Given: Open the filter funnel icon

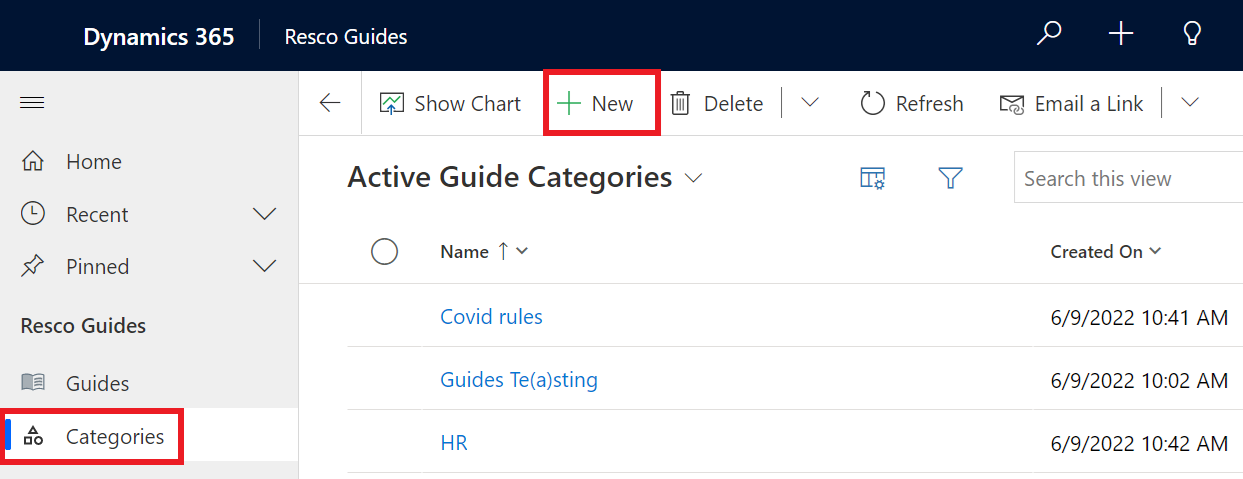Looking at the screenshot, I should pyautogui.click(x=950, y=178).
